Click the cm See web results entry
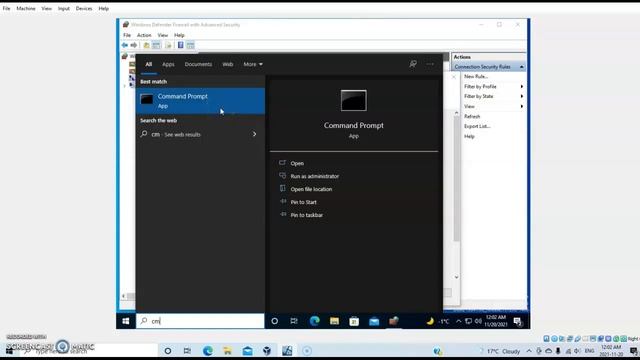640x360 pixels. tap(200, 134)
